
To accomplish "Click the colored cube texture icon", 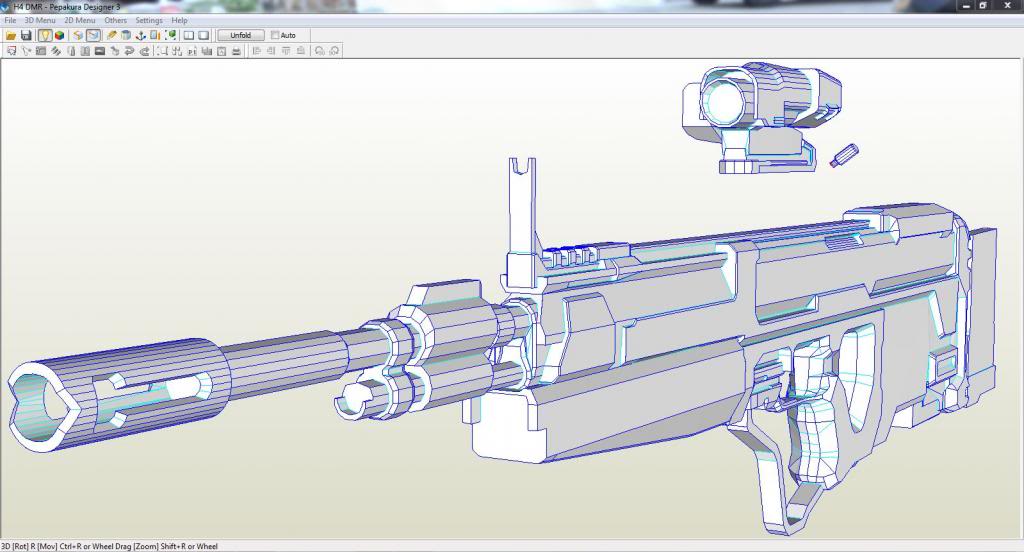I will (59, 35).
